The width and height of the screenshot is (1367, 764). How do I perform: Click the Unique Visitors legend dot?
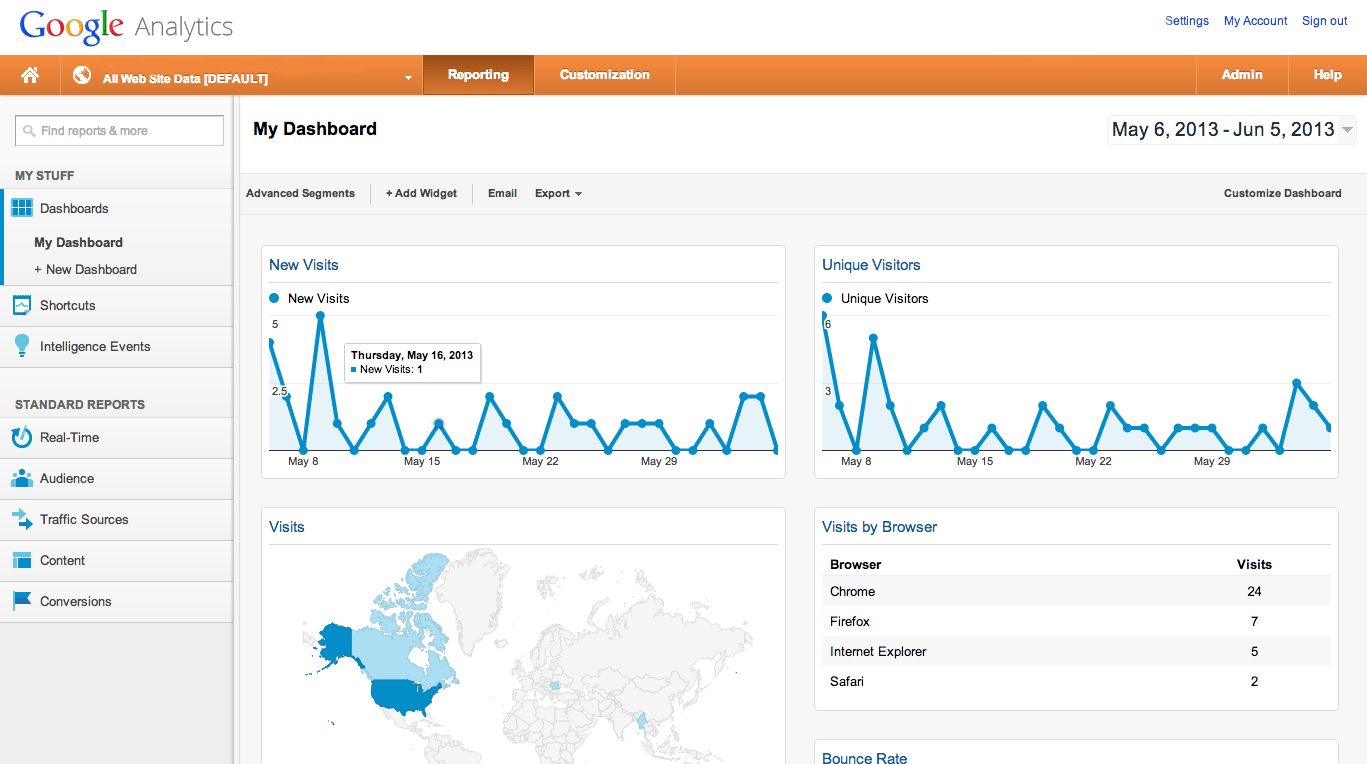(827, 298)
